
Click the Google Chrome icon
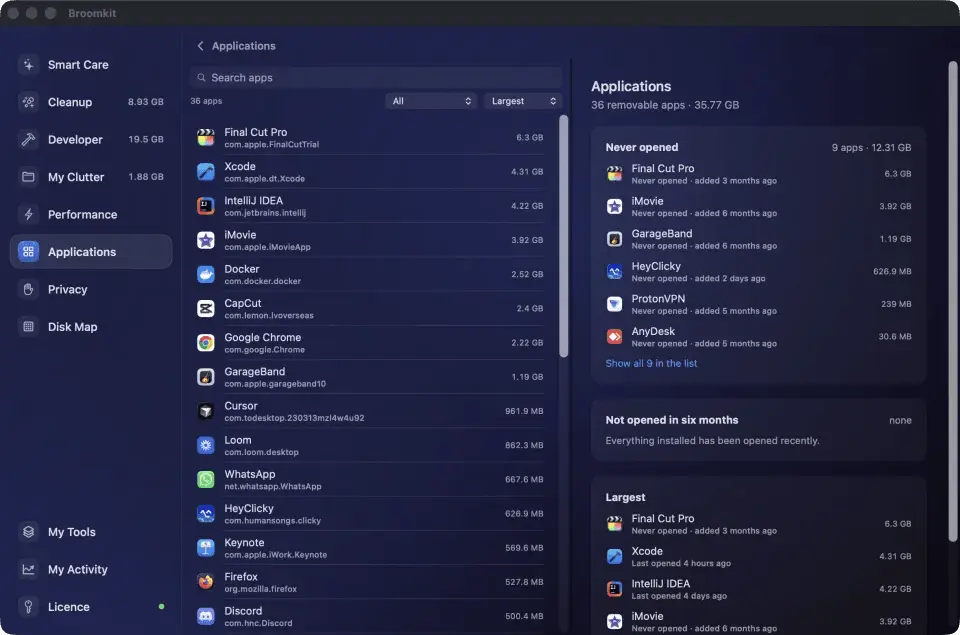coord(206,343)
